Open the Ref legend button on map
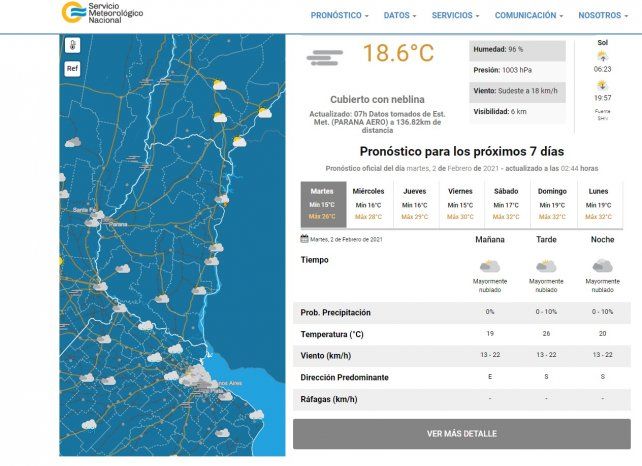This screenshot has width=642, height=466. coord(72,69)
